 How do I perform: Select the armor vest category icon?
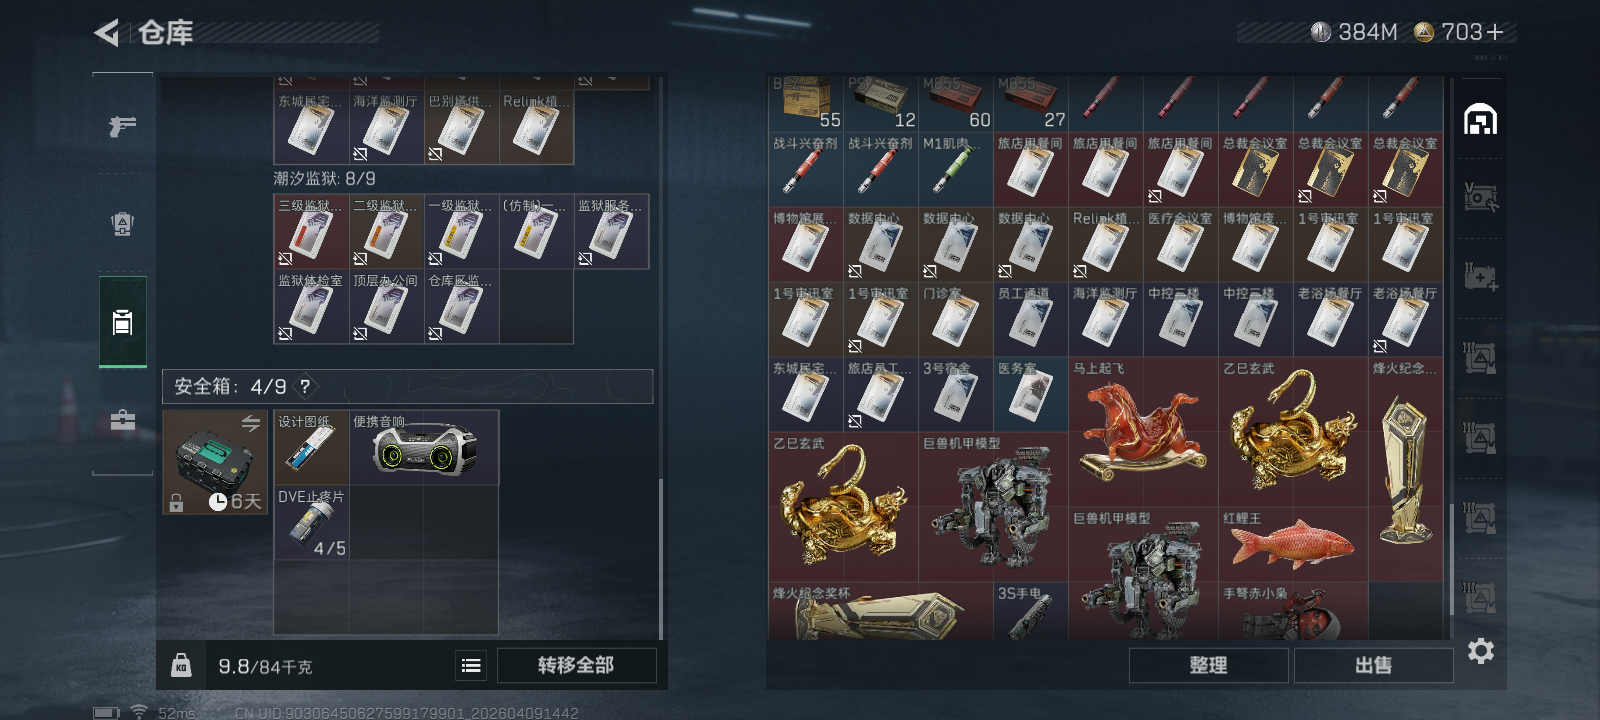pyautogui.click(x=122, y=224)
